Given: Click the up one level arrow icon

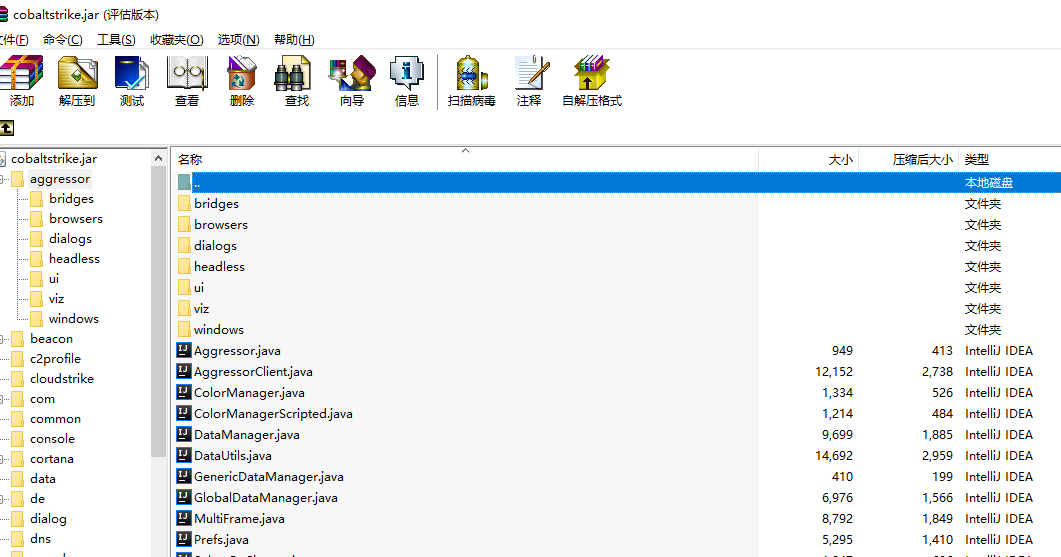Looking at the screenshot, I should [6, 127].
